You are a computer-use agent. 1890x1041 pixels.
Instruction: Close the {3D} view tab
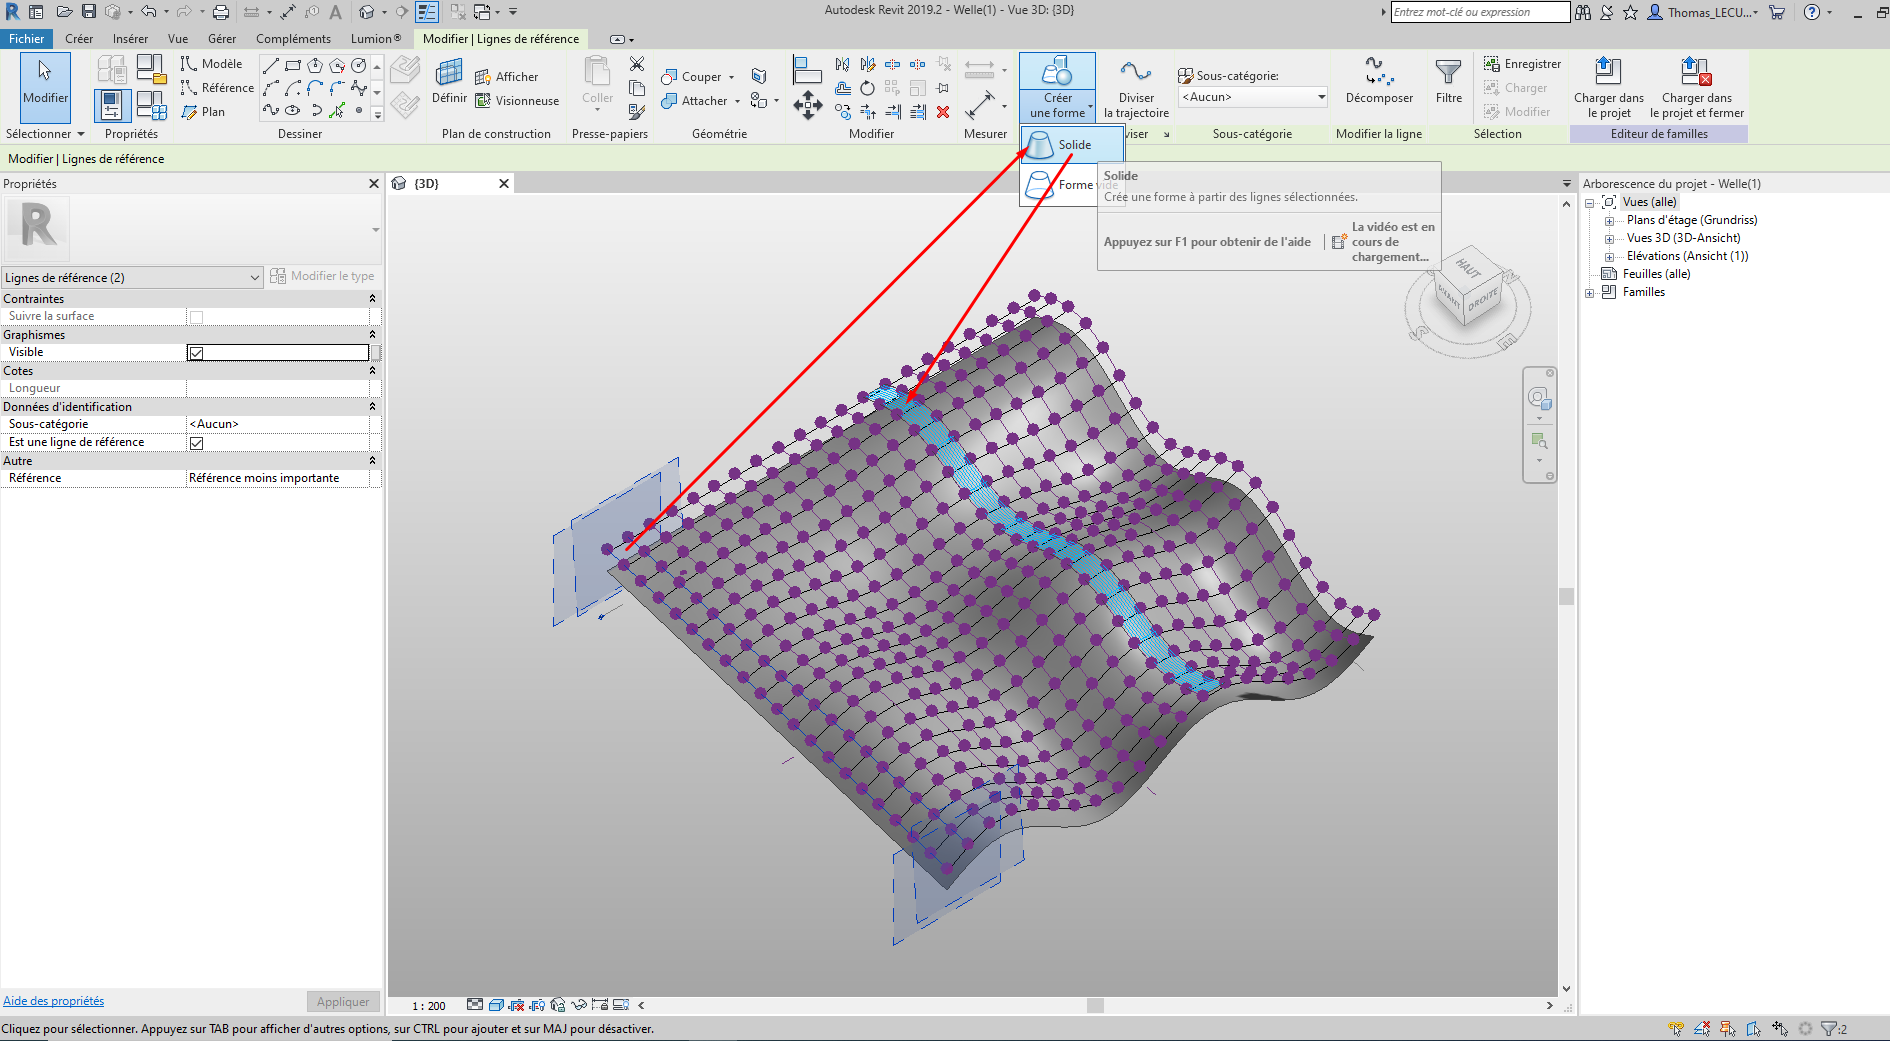coord(504,183)
